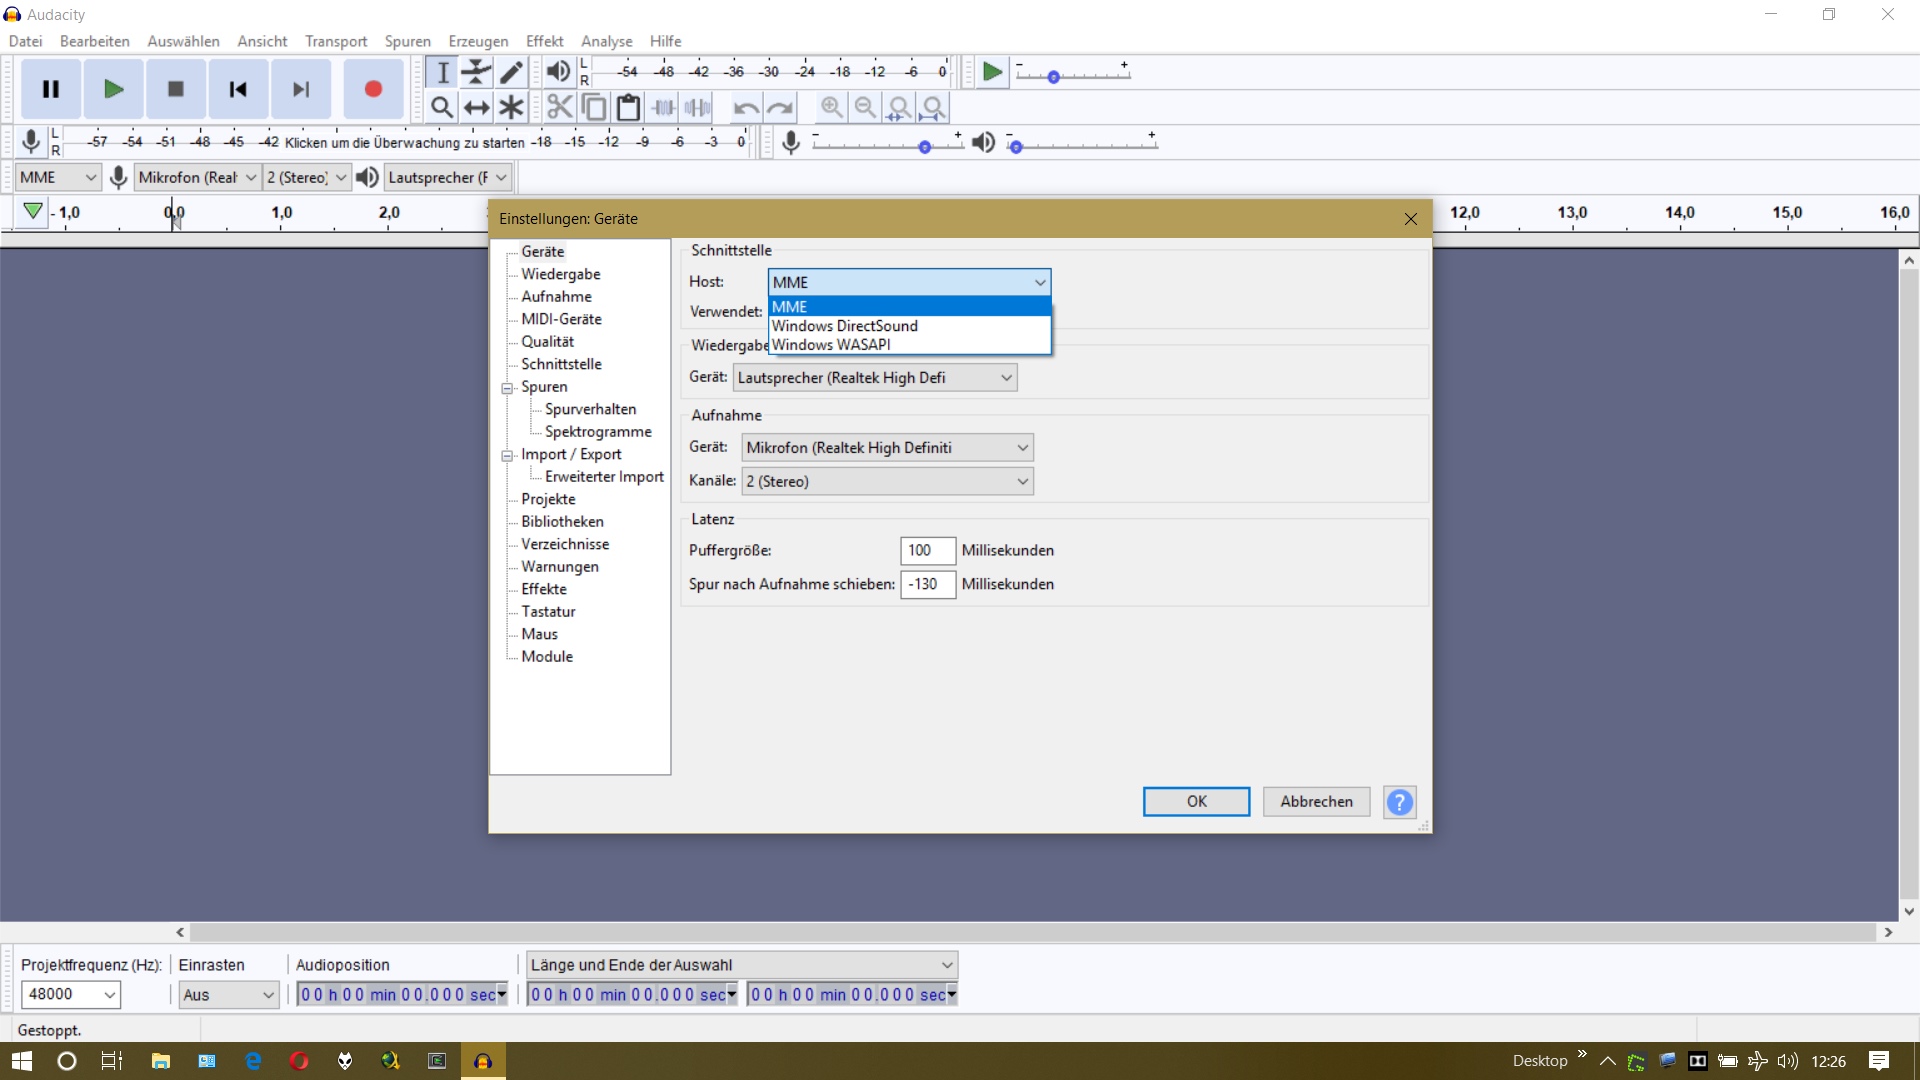Select the Envelope tool
Screen dimensions: 1920x1080
pyautogui.click(x=477, y=72)
